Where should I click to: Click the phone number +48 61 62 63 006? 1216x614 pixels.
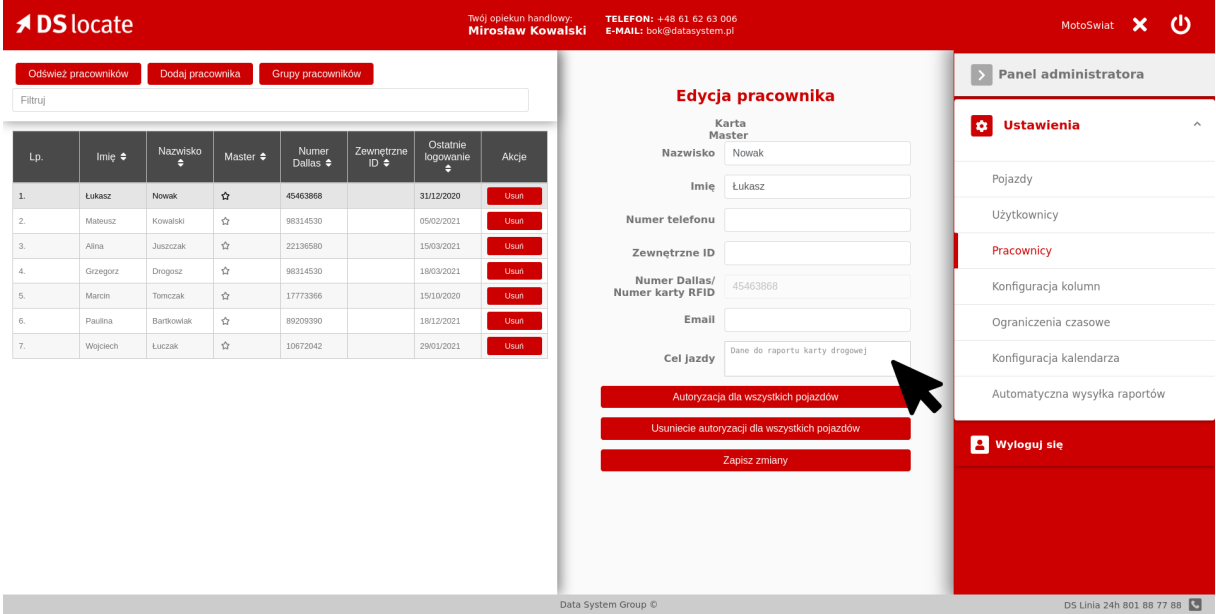(696, 18)
